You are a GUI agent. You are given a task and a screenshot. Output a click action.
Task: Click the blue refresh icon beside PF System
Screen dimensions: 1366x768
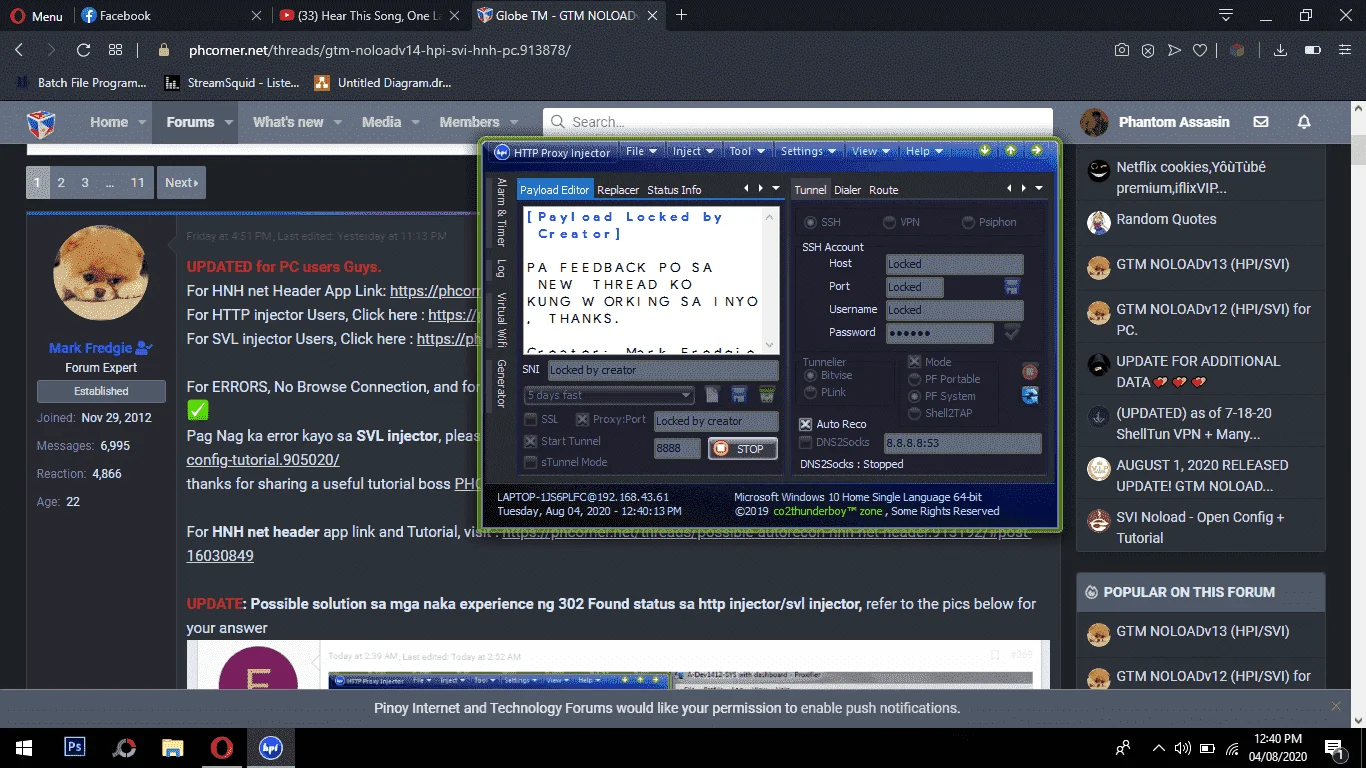pyautogui.click(x=1030, y=395)
